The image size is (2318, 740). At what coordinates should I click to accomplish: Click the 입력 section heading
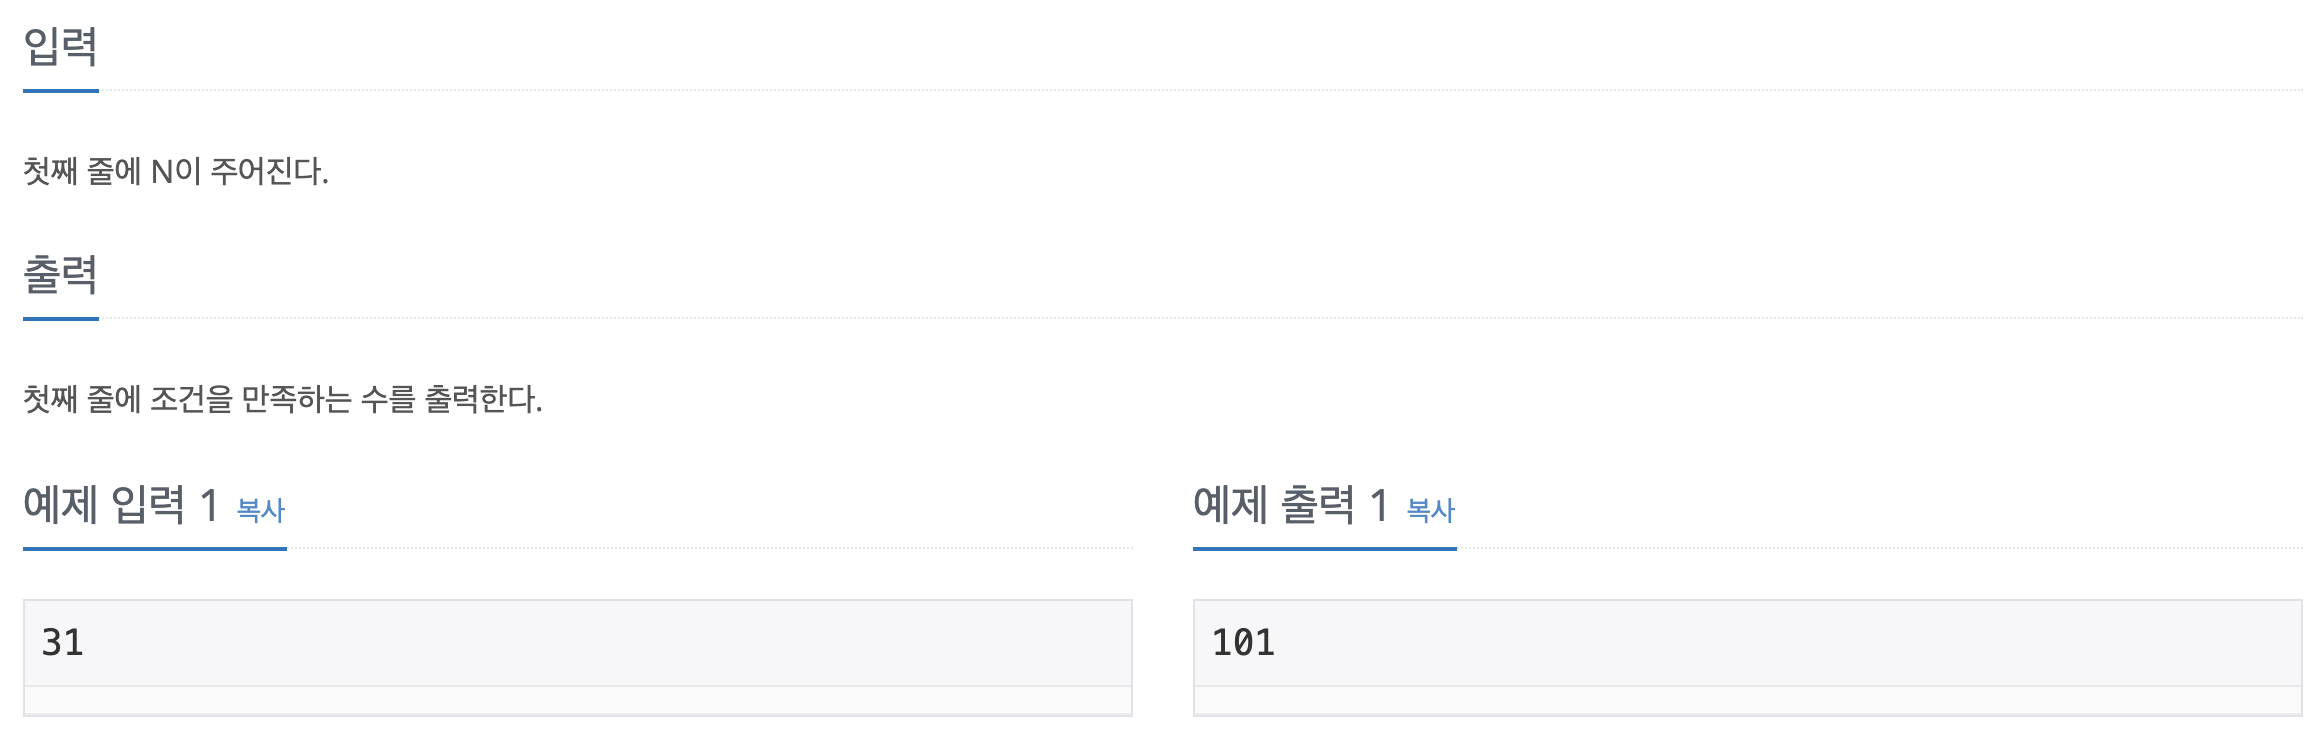(x=60, y=46)
